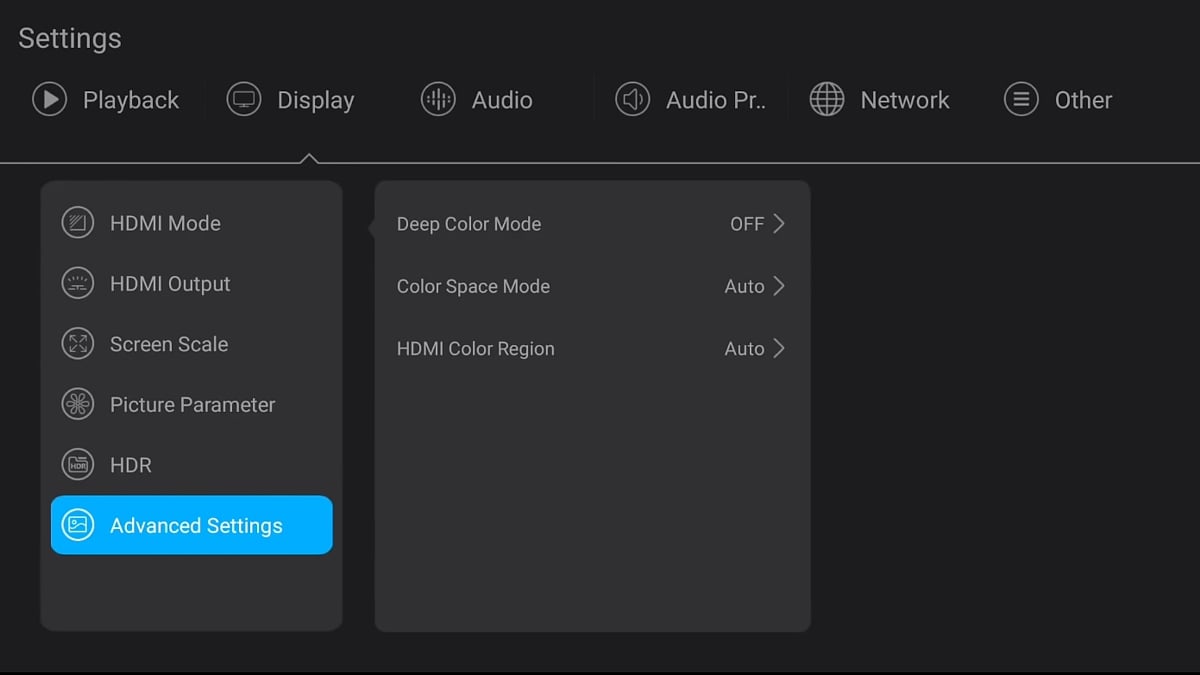Screen dimensions: 1200x675
Task: Open the Network tab label
Action: tap(905, 100)
